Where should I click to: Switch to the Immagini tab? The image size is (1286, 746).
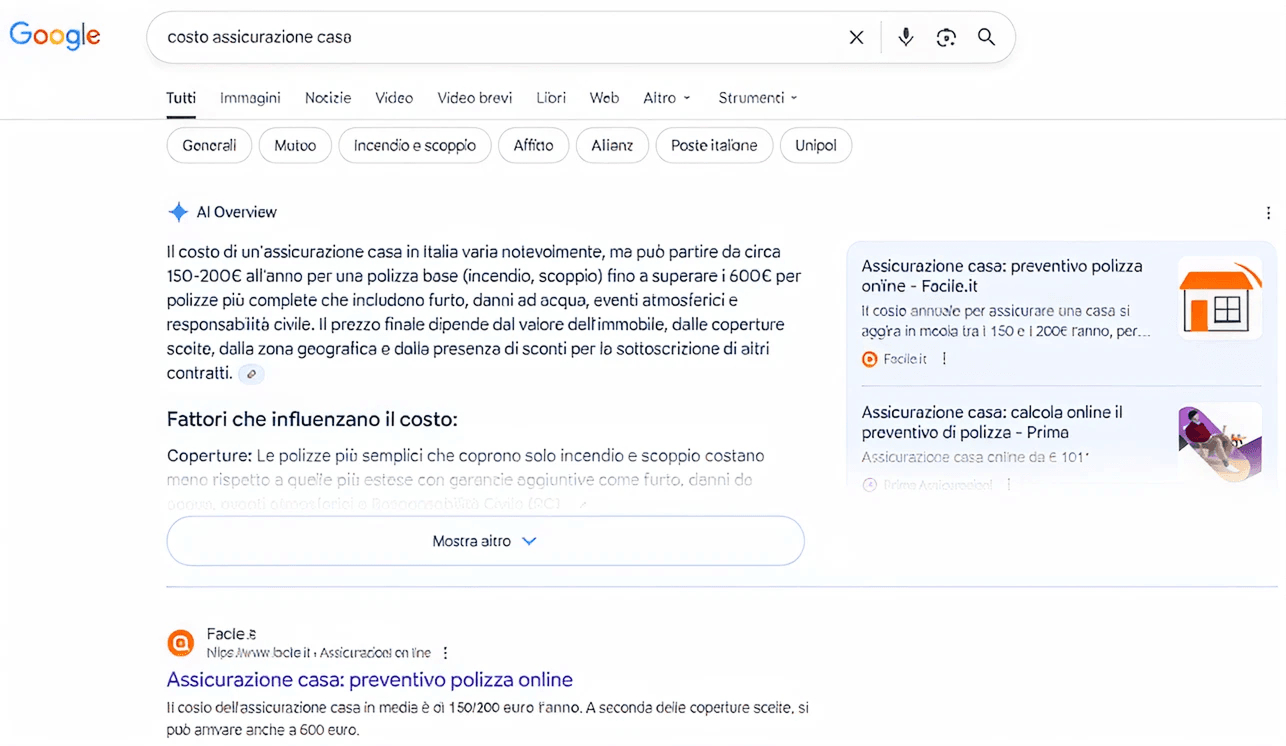coord(250,98)
